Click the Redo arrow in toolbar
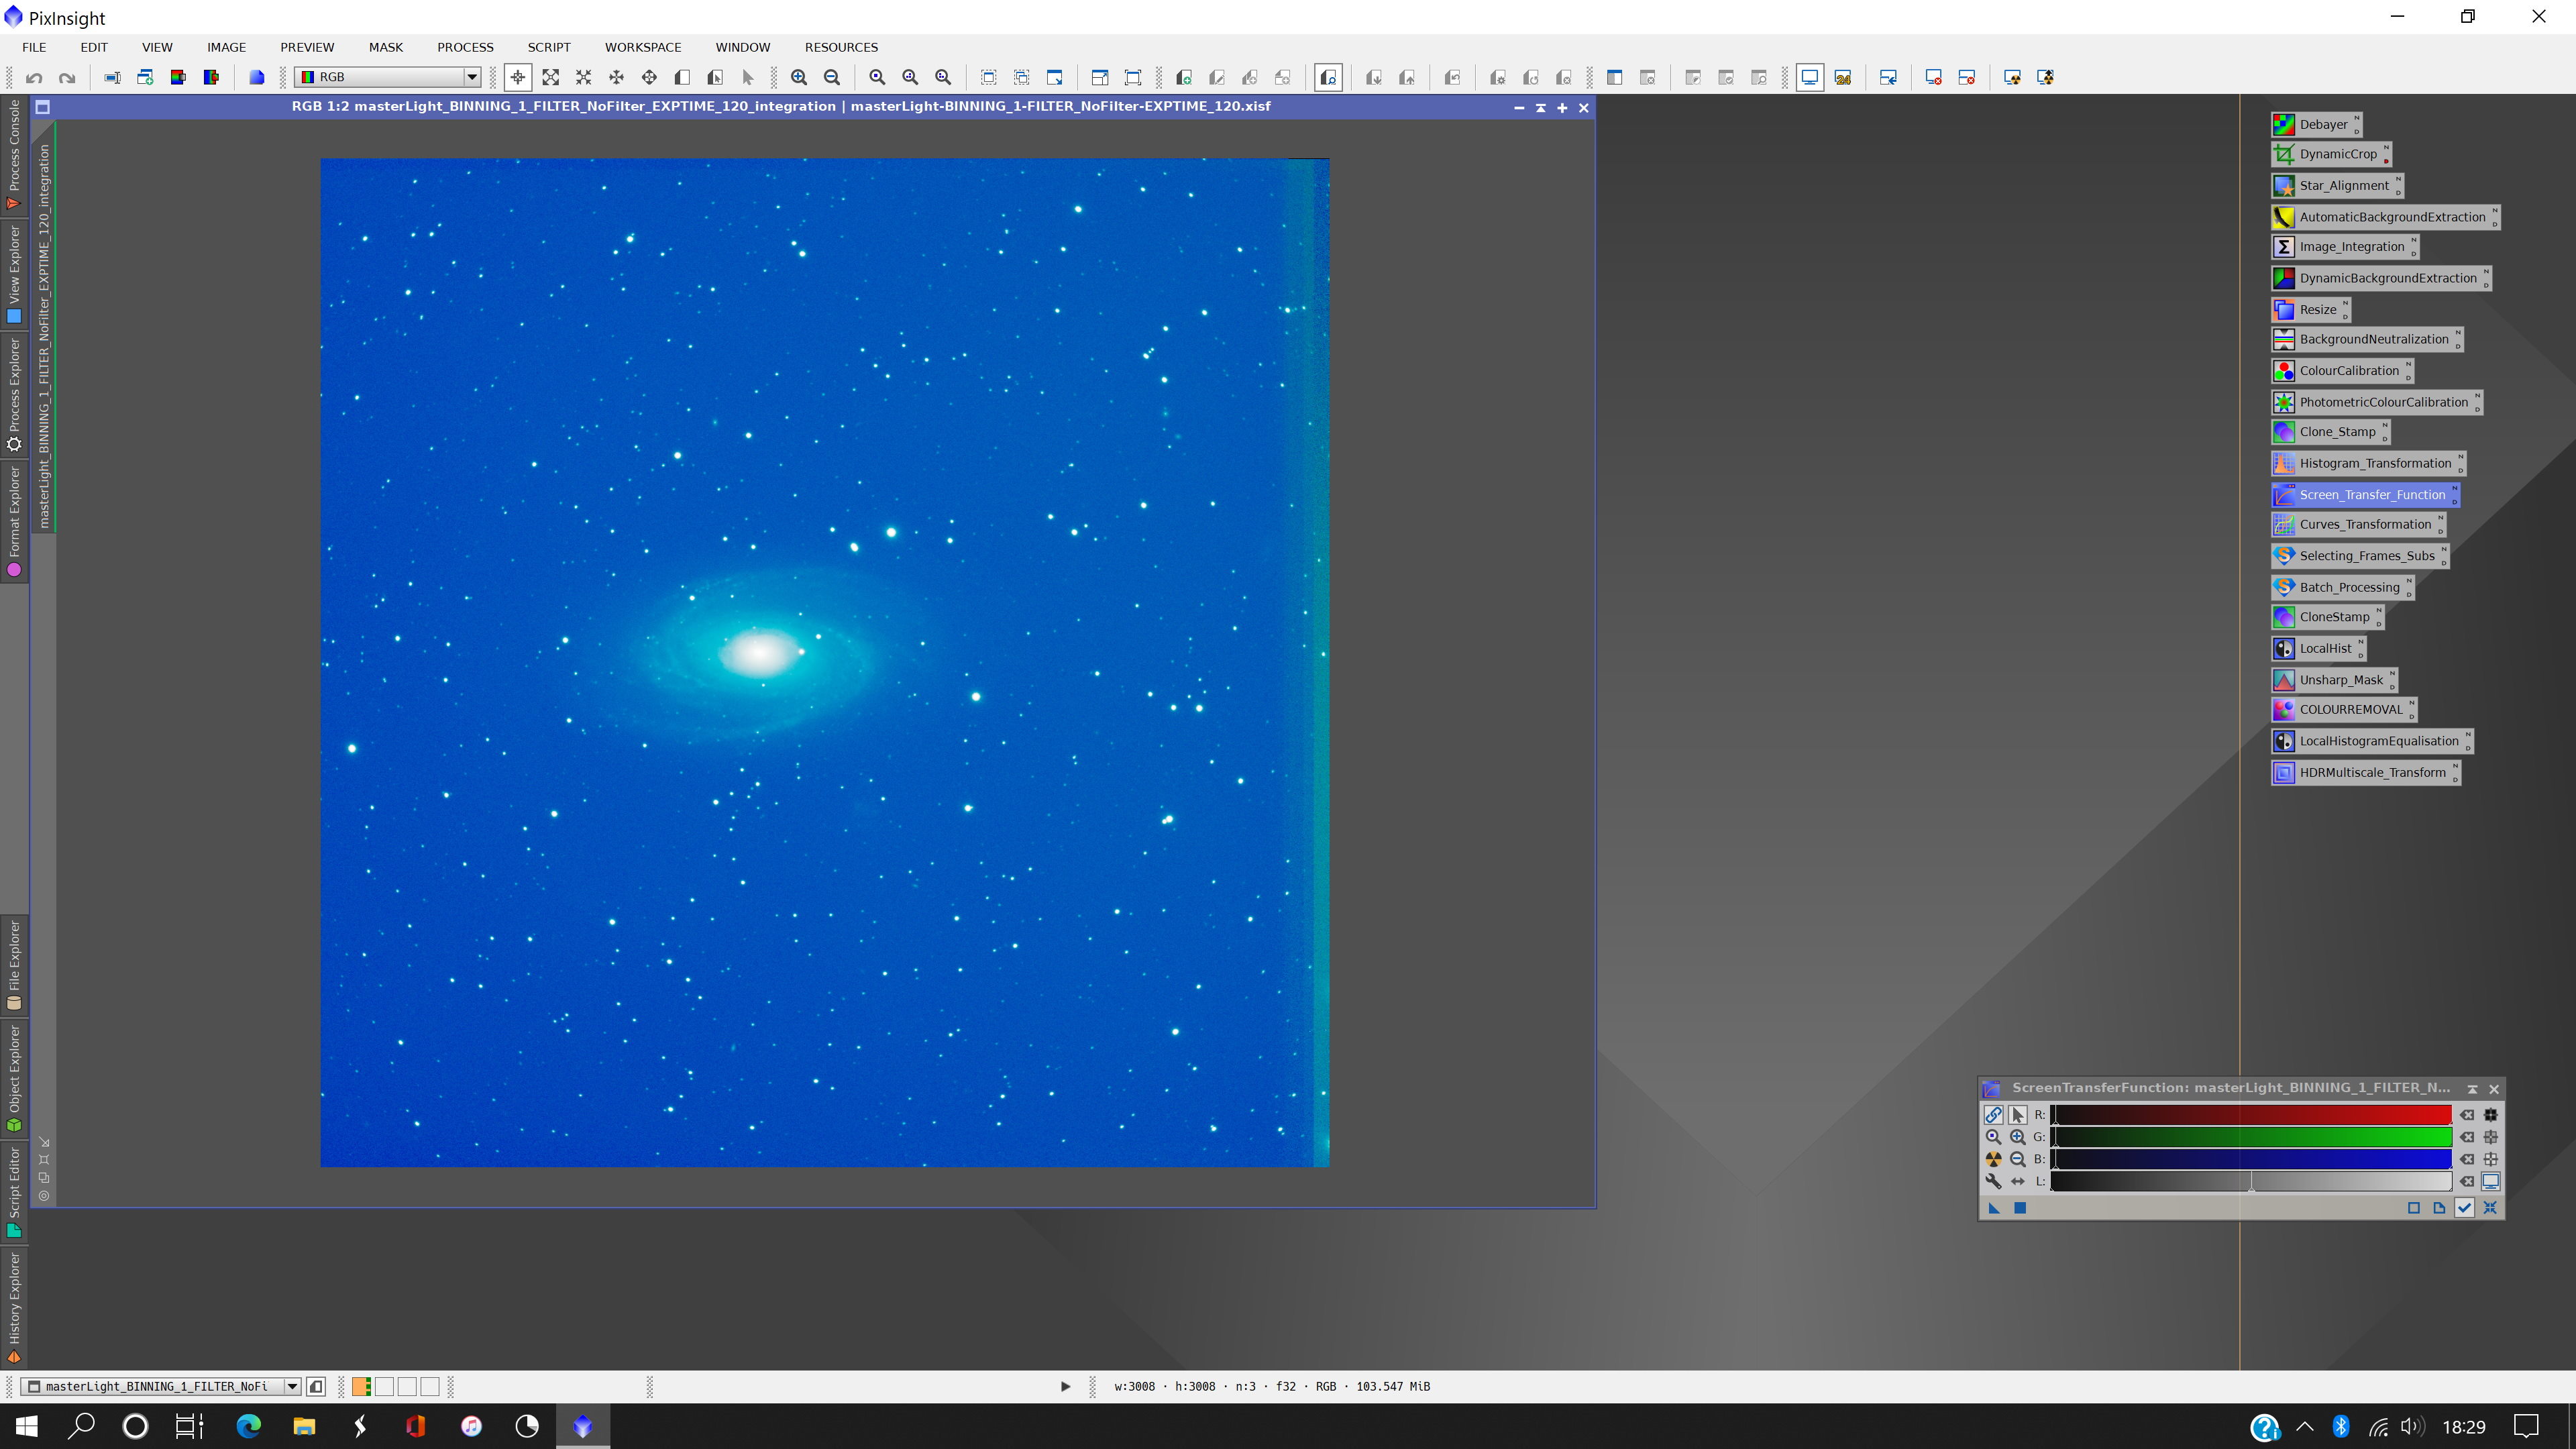This screenshot has width=2576, height=1449. click(x=67, y=77)
